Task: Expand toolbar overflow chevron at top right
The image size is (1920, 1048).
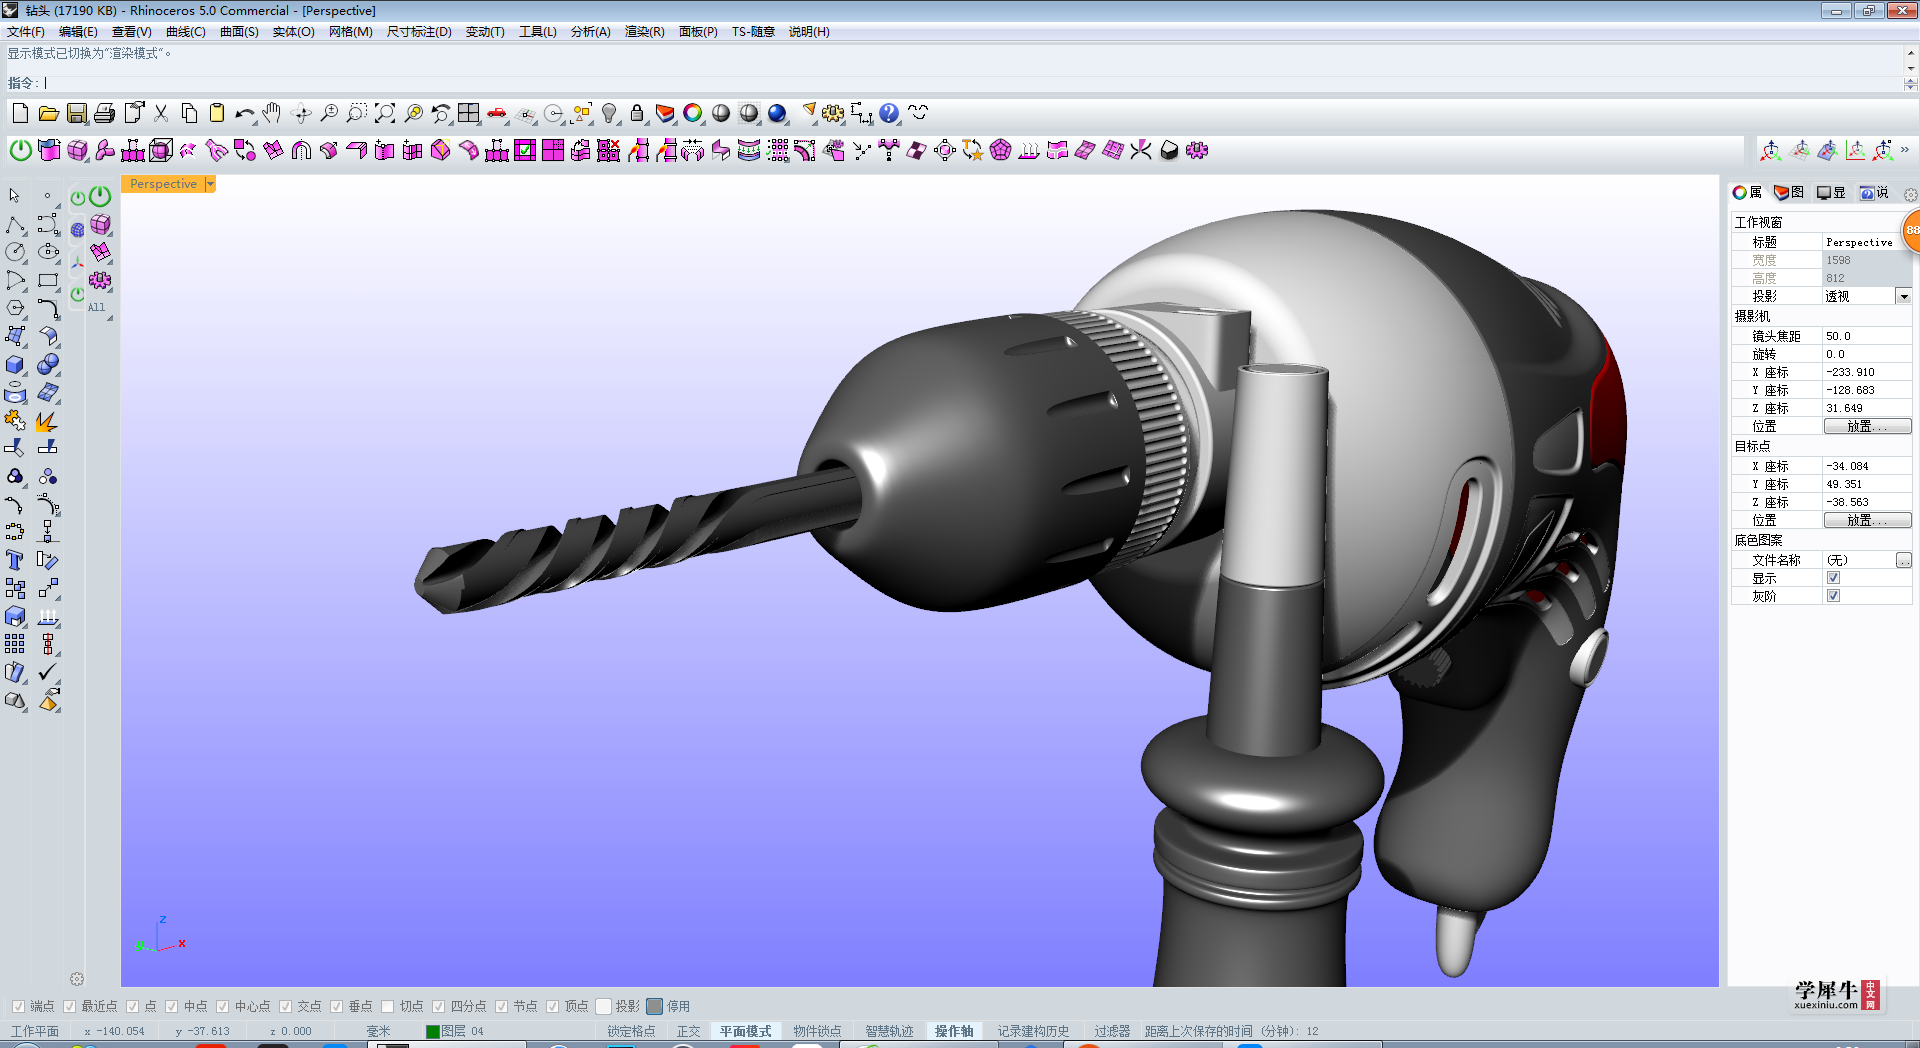Action: click(x=1904, y=150)
